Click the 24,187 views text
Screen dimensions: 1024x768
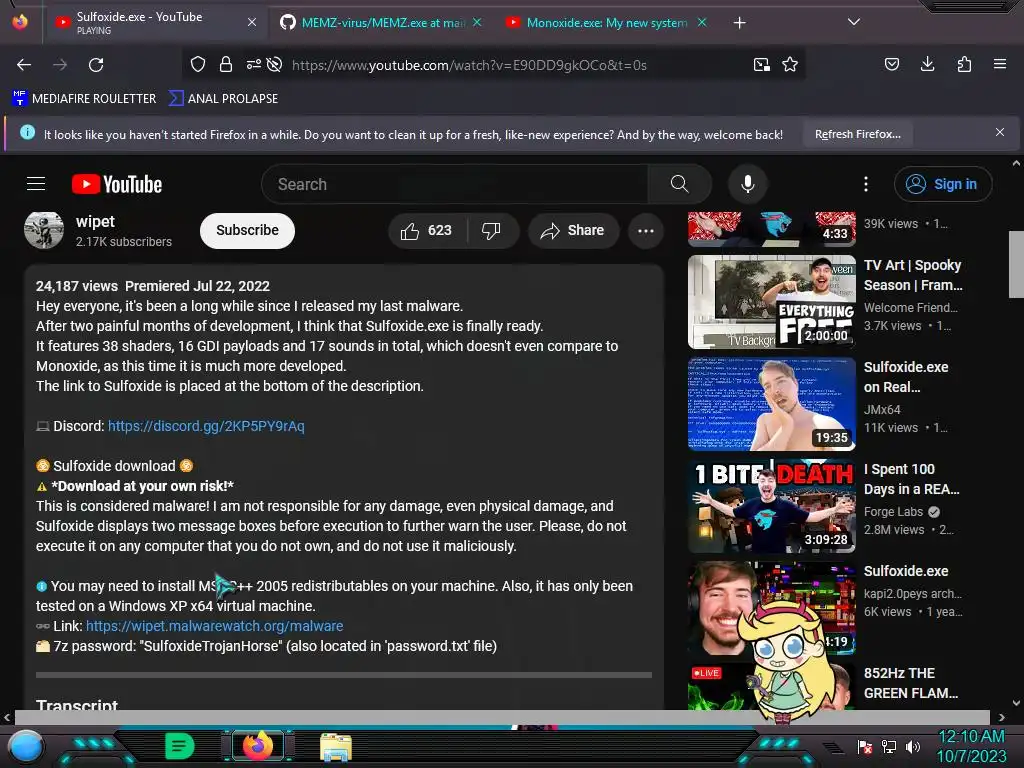tap(76, 286)
